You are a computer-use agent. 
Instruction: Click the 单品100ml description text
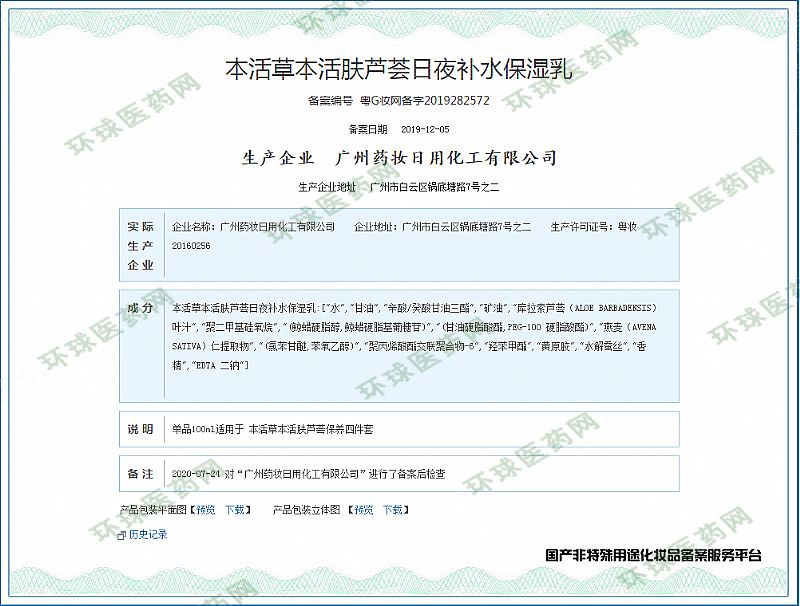272,429
